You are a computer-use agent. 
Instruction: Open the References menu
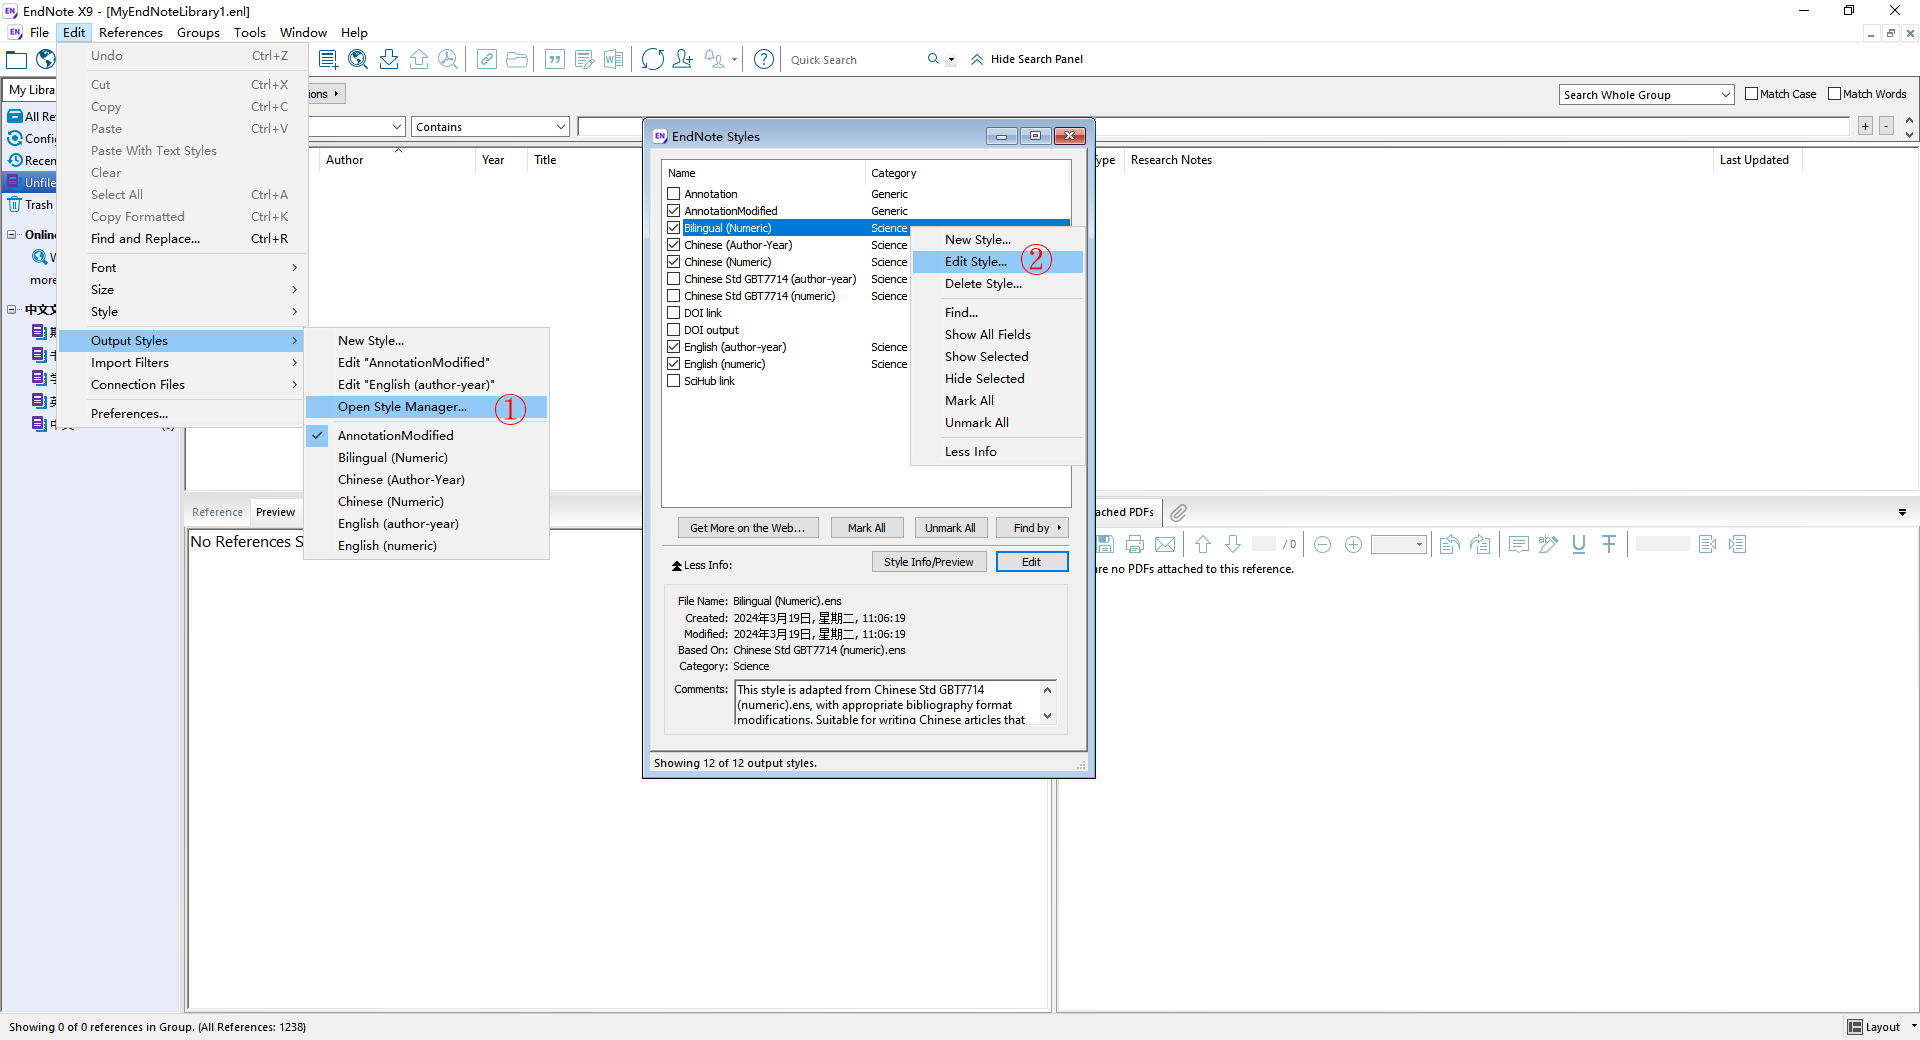pyautogui.click(x=130, y=33)
